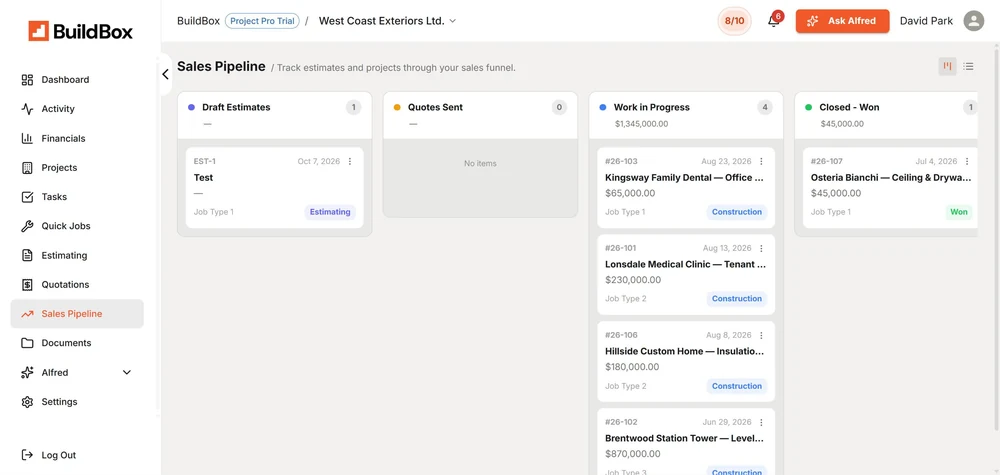Open options menu for Lonsdale Medical Clinic card

click(761, 248)
